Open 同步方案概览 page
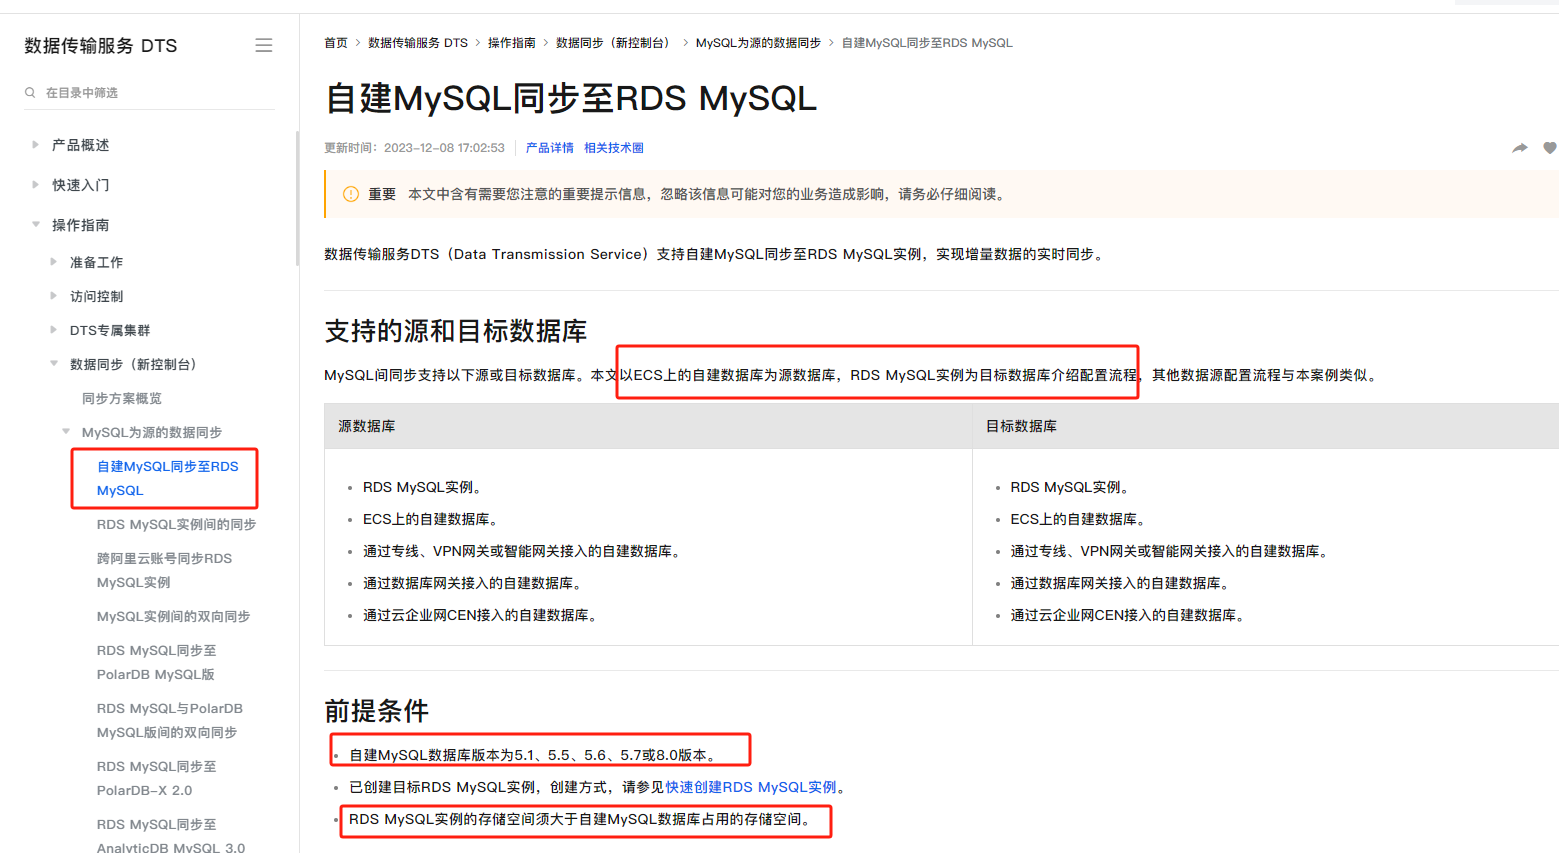The image size is (1559, 853). click(x=122, y=398)
